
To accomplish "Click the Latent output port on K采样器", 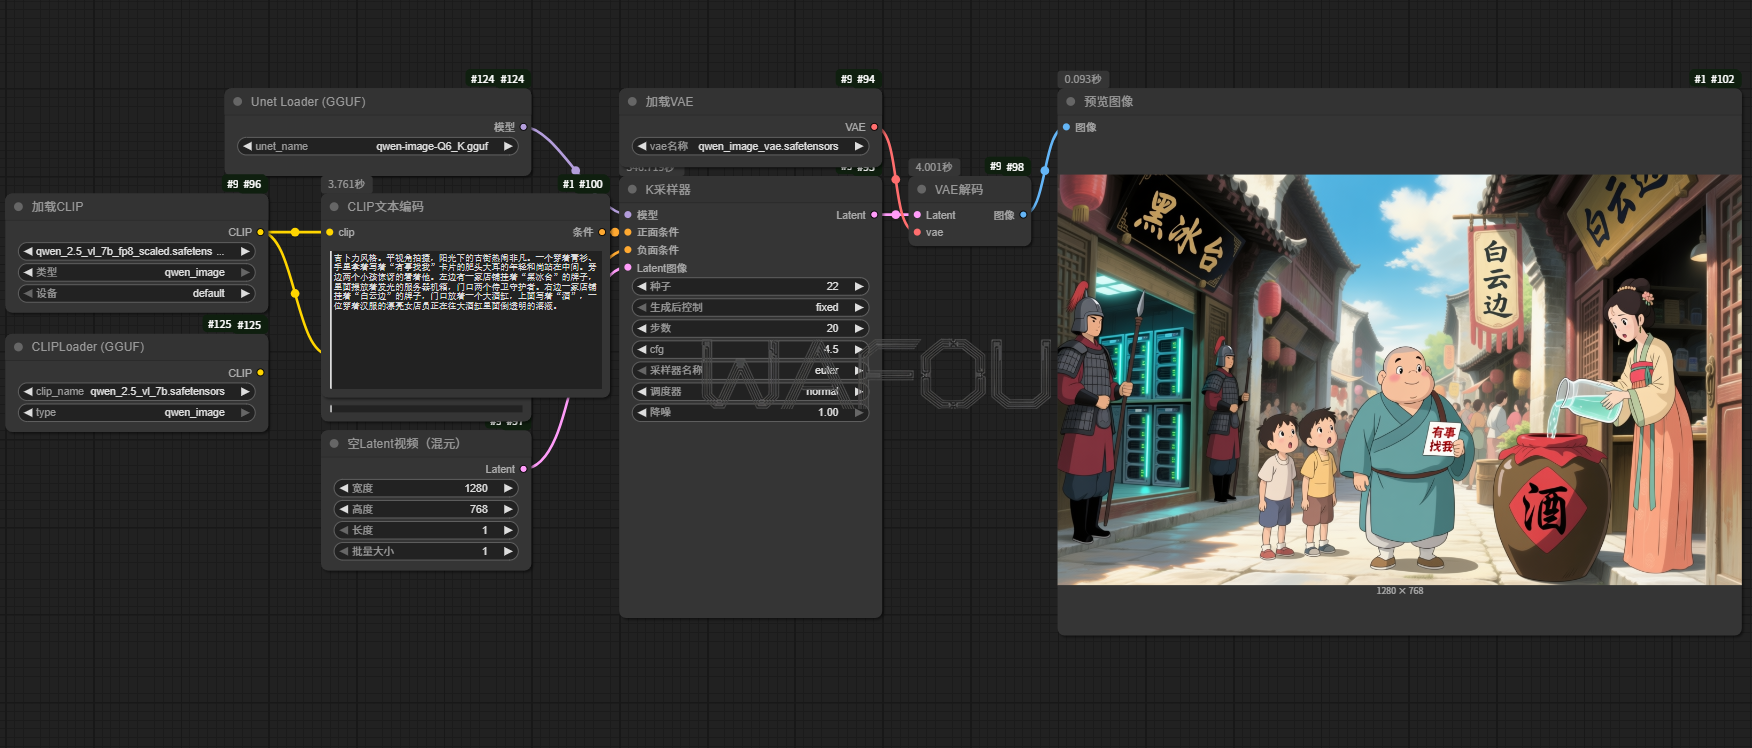I will pos(874,215).
